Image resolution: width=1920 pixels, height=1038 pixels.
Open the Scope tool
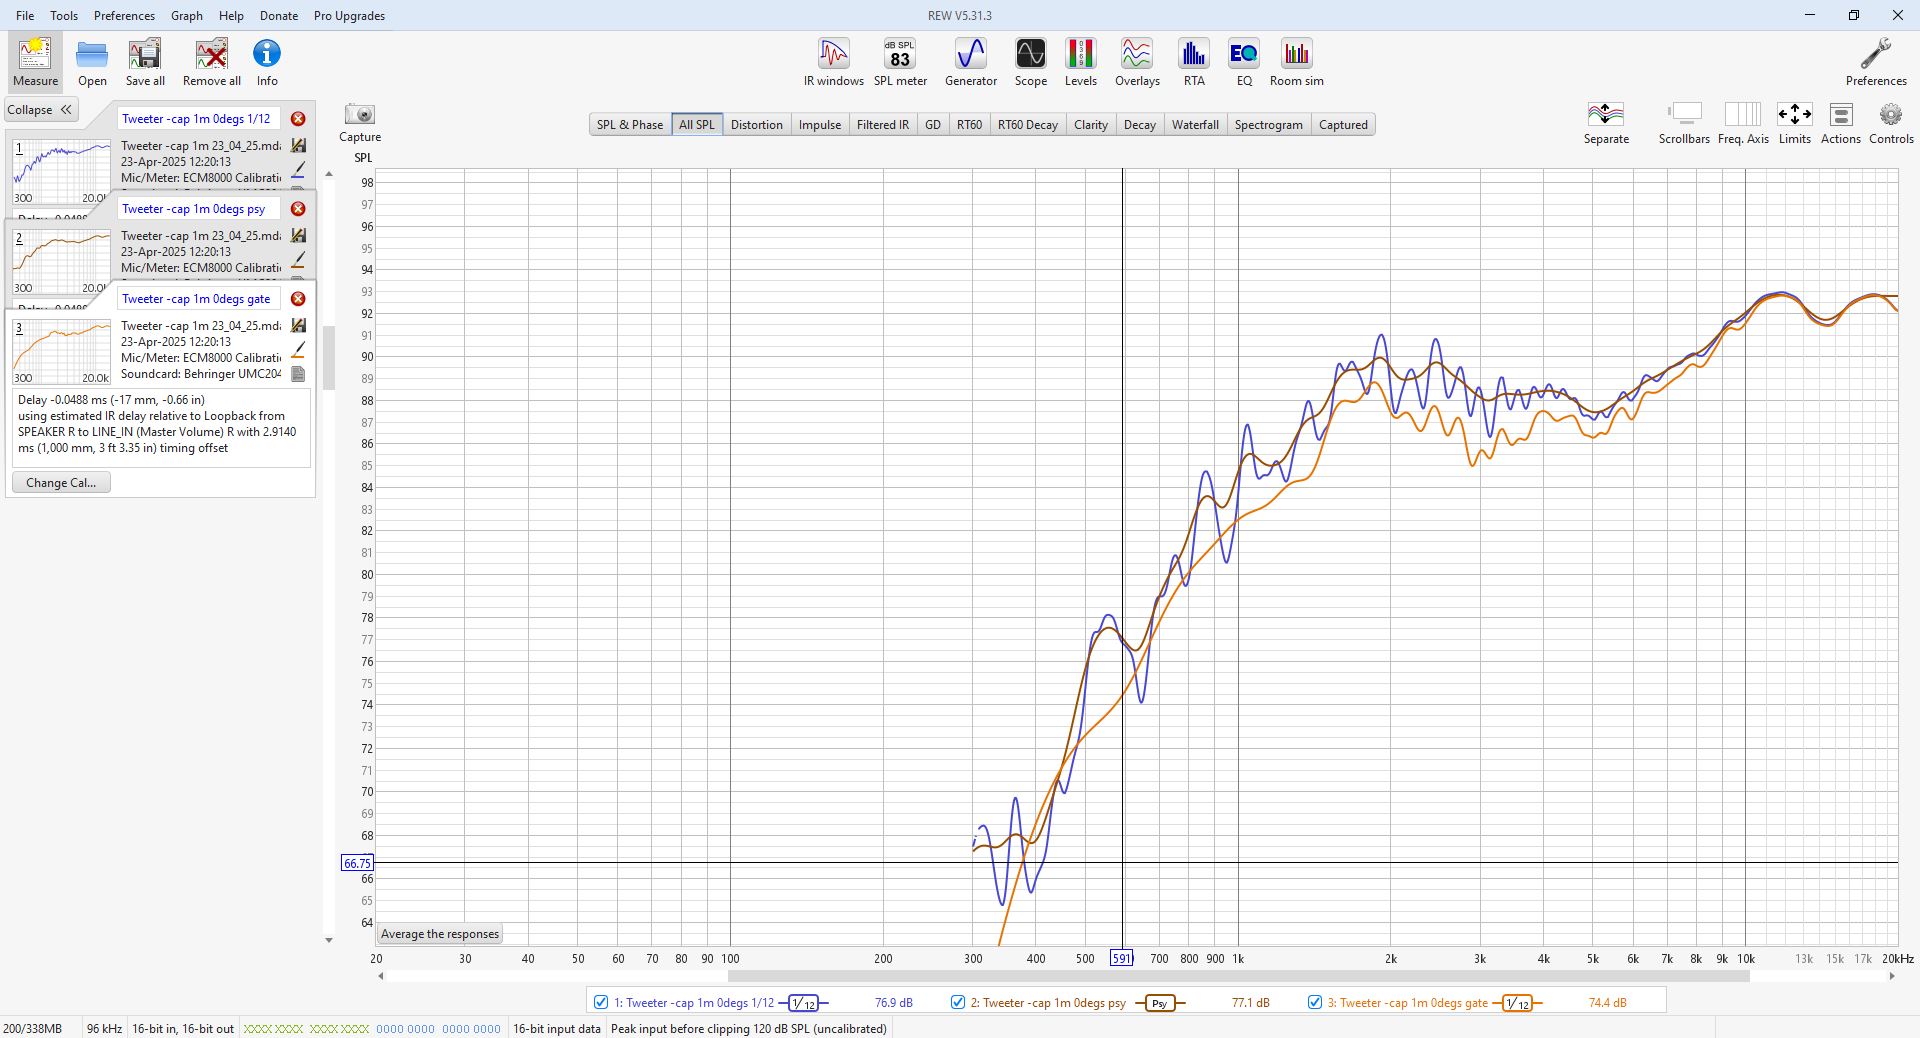point(1030,62)
